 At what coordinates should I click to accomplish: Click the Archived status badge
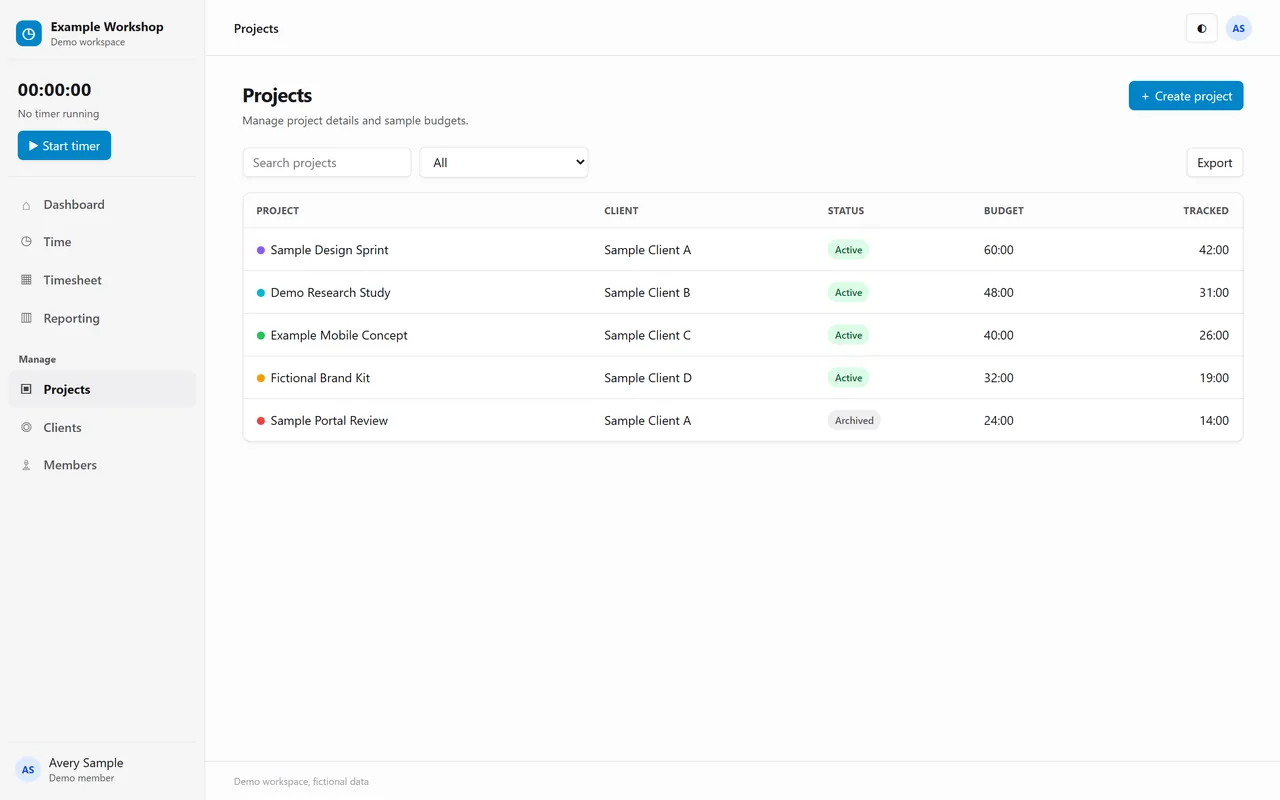(x=854, y=421)
